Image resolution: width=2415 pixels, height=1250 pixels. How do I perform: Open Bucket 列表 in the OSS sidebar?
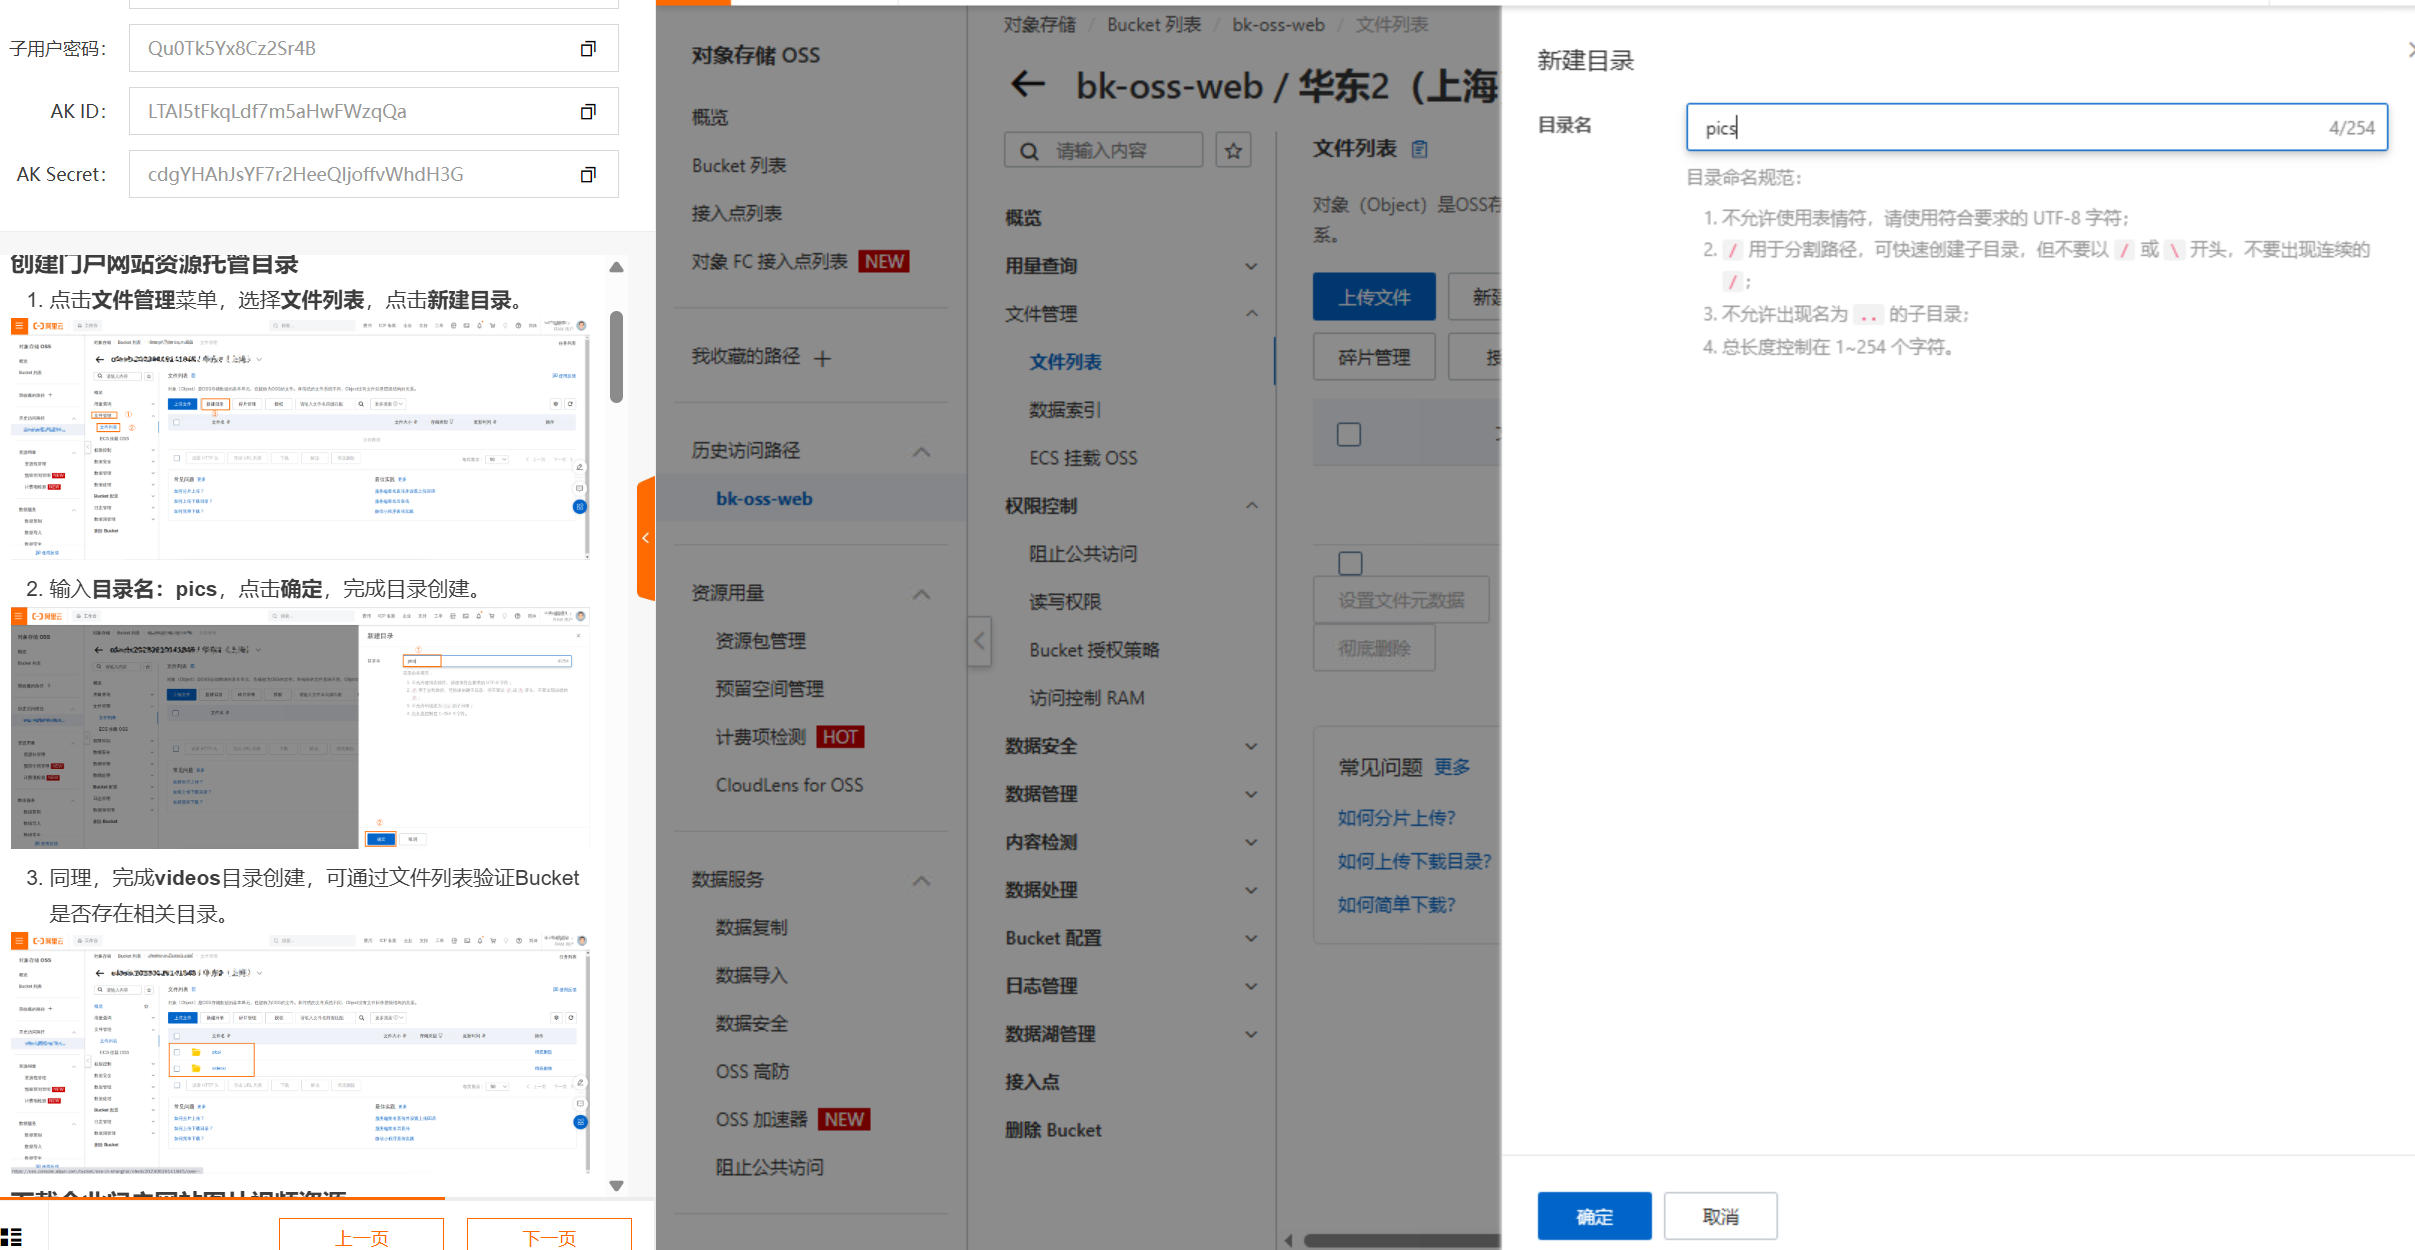coord(739,165)
